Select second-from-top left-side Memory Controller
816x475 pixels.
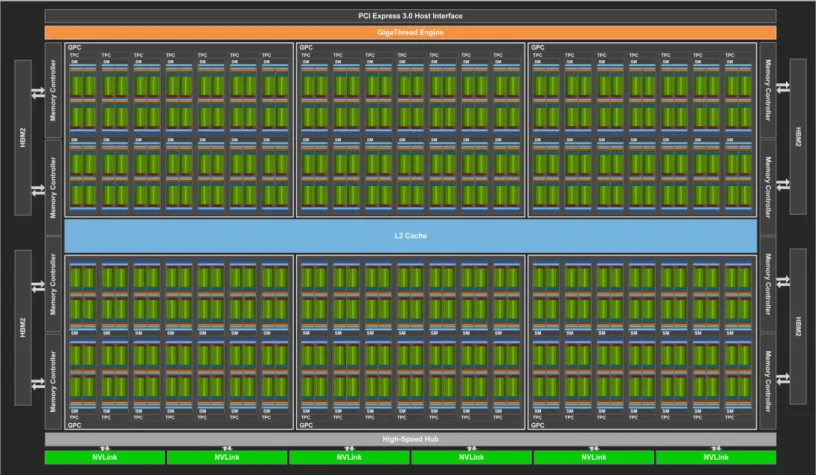coord(53,187)
